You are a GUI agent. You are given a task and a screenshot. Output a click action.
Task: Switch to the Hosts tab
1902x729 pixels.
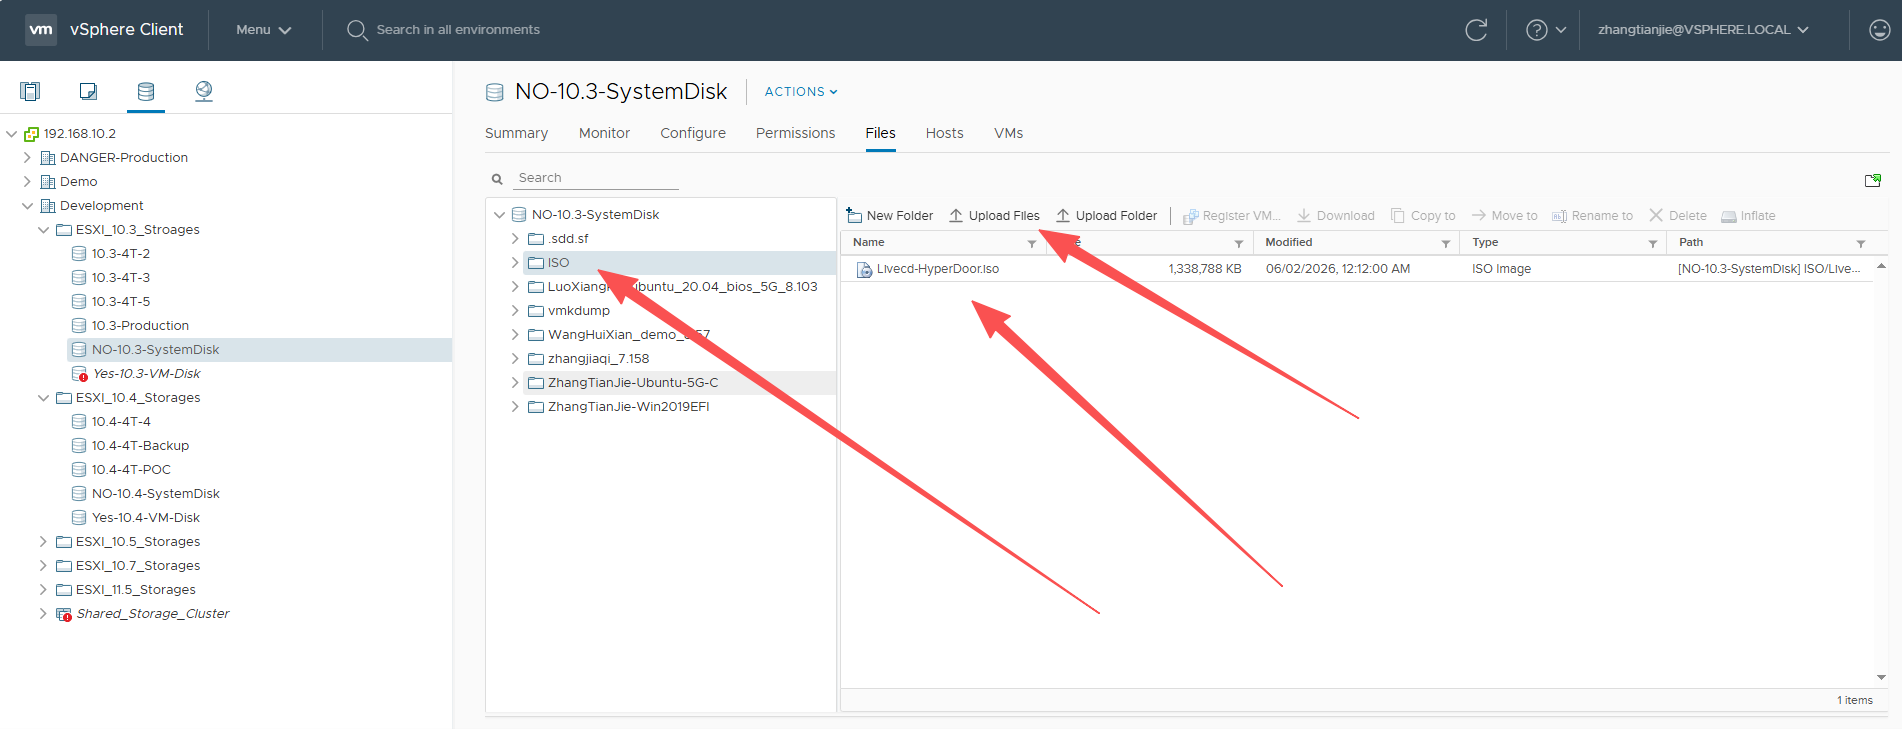pyautogui.click(x=944, y=133)
